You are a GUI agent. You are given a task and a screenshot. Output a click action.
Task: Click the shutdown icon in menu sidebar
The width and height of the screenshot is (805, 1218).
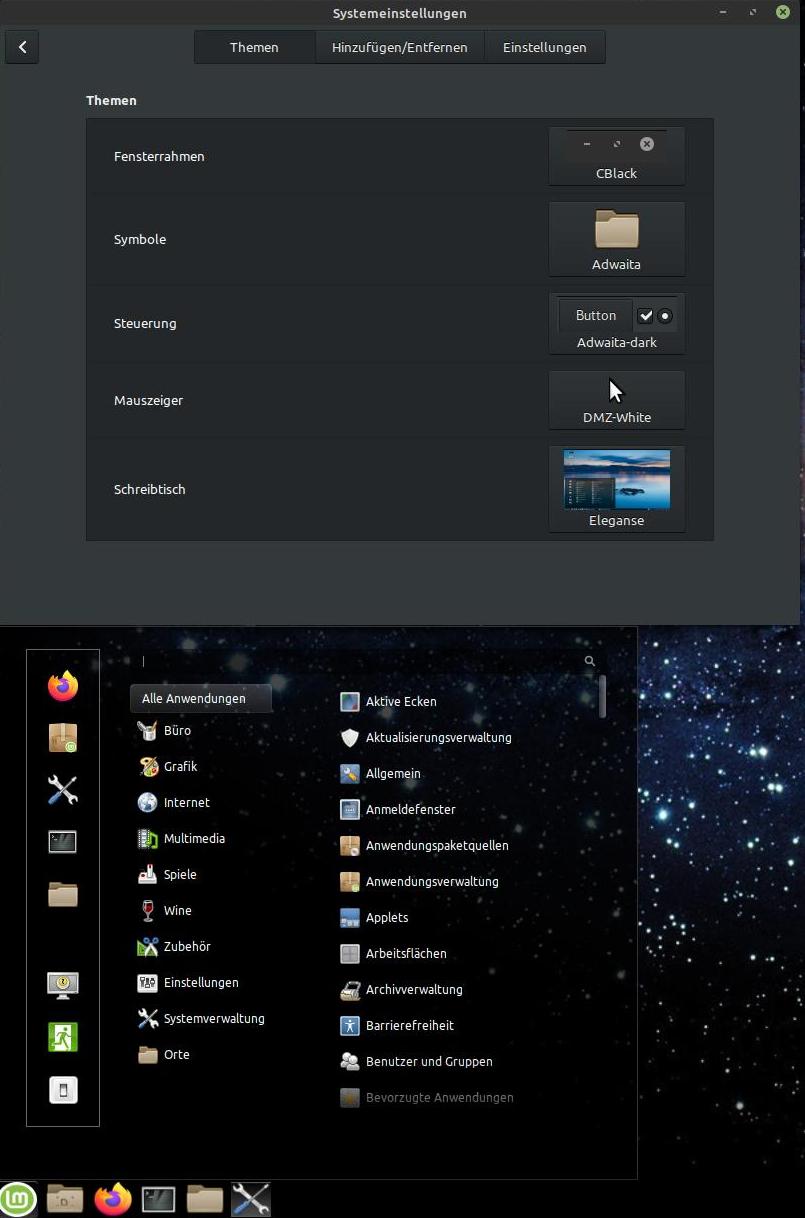[x=63, y=1090]
